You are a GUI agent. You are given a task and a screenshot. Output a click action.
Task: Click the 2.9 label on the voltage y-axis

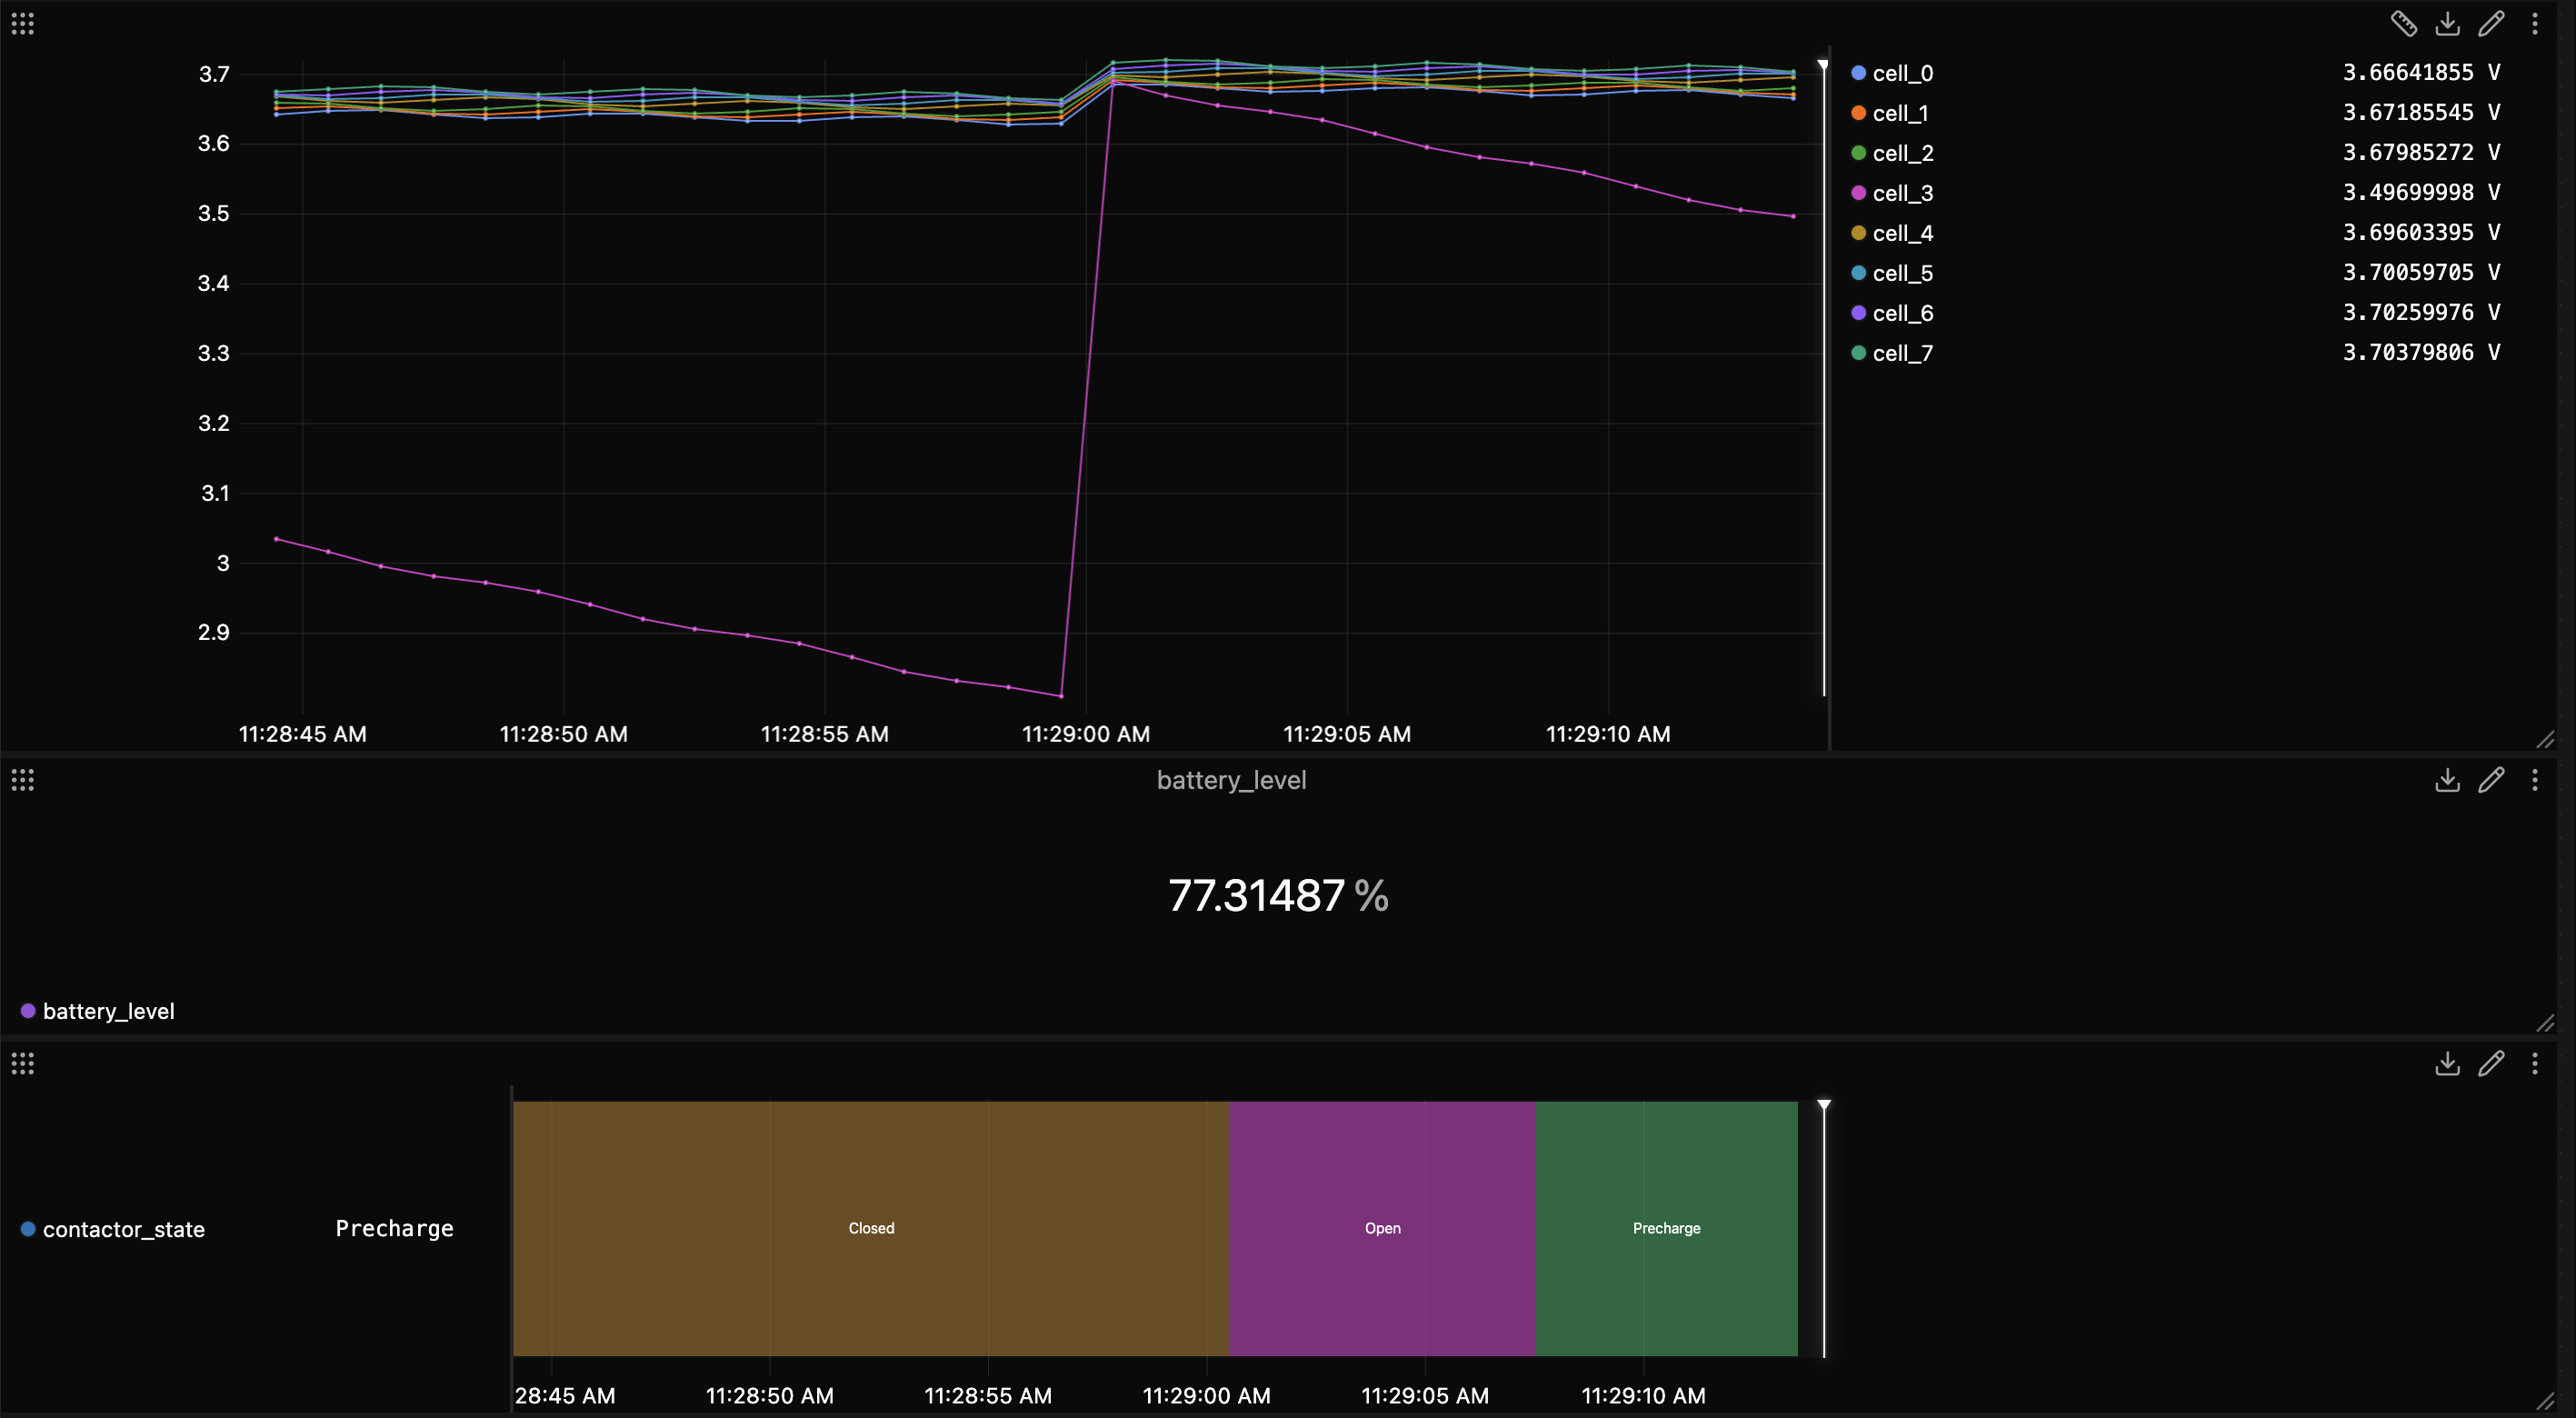(214, 632)
